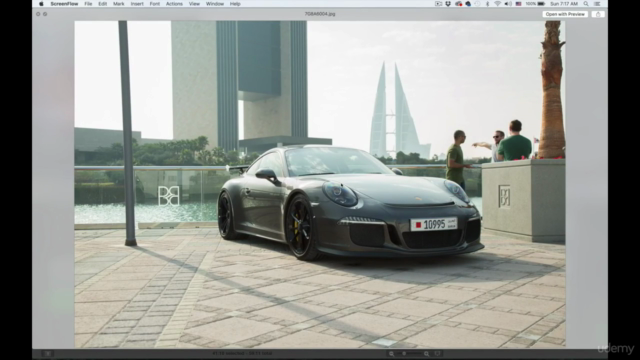Open the US flag input source menu

518,4
